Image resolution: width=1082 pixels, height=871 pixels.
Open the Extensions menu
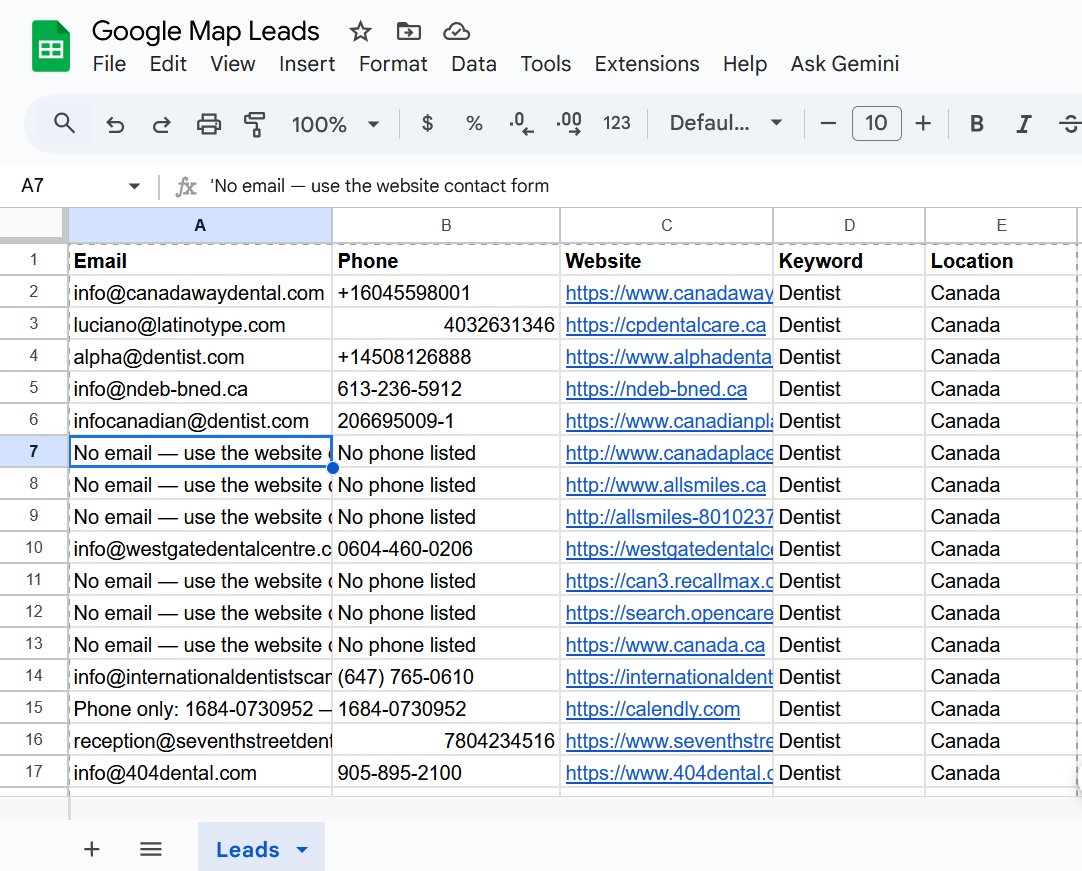(646, 64)
